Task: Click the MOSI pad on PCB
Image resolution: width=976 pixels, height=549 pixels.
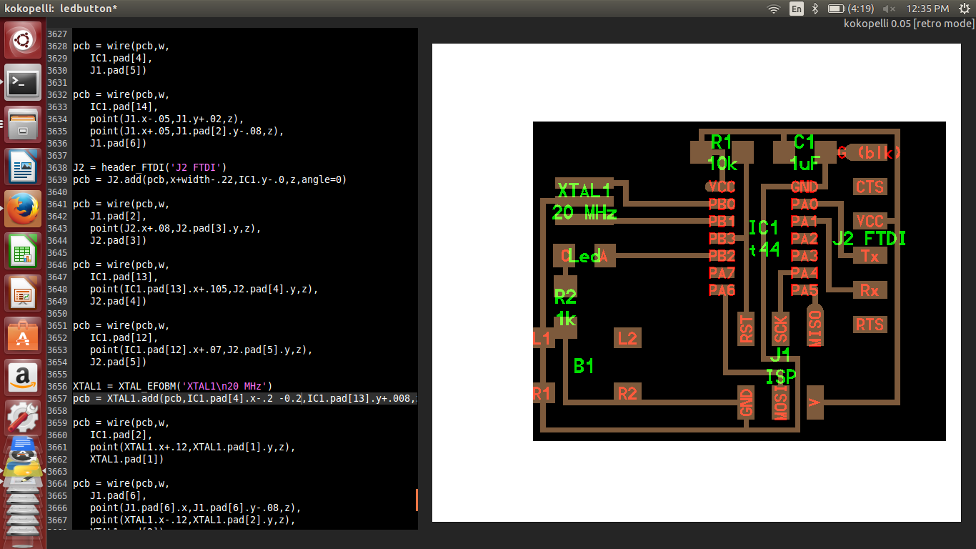Action: tap(781, 402)
